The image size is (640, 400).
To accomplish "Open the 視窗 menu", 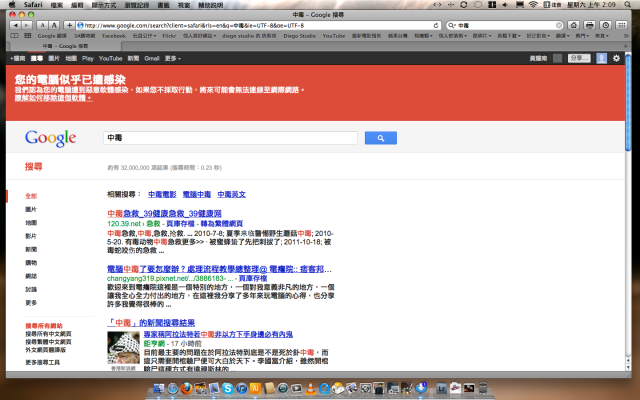I will [184, 5].
